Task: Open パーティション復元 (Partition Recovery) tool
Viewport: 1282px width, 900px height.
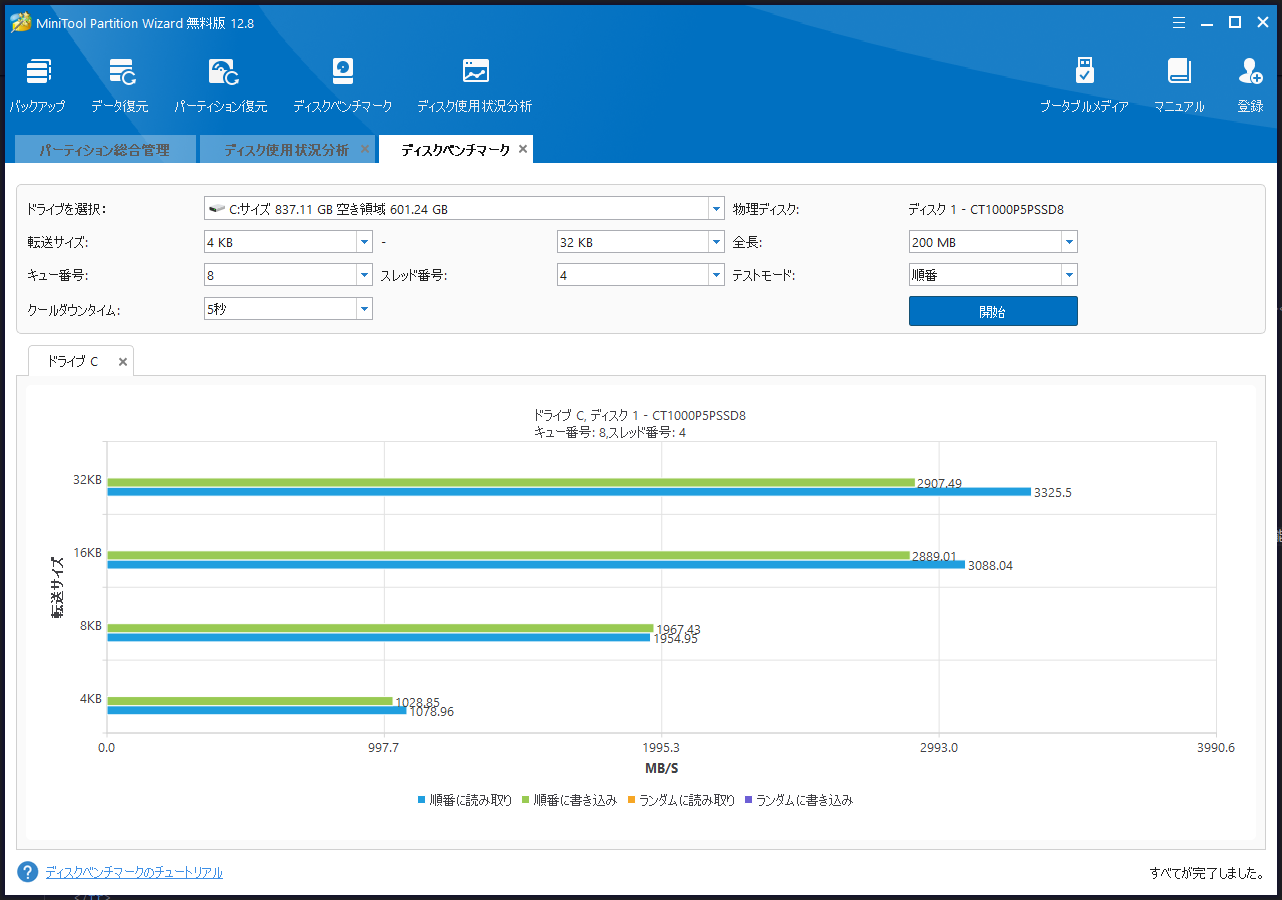Action: [221, 84]
